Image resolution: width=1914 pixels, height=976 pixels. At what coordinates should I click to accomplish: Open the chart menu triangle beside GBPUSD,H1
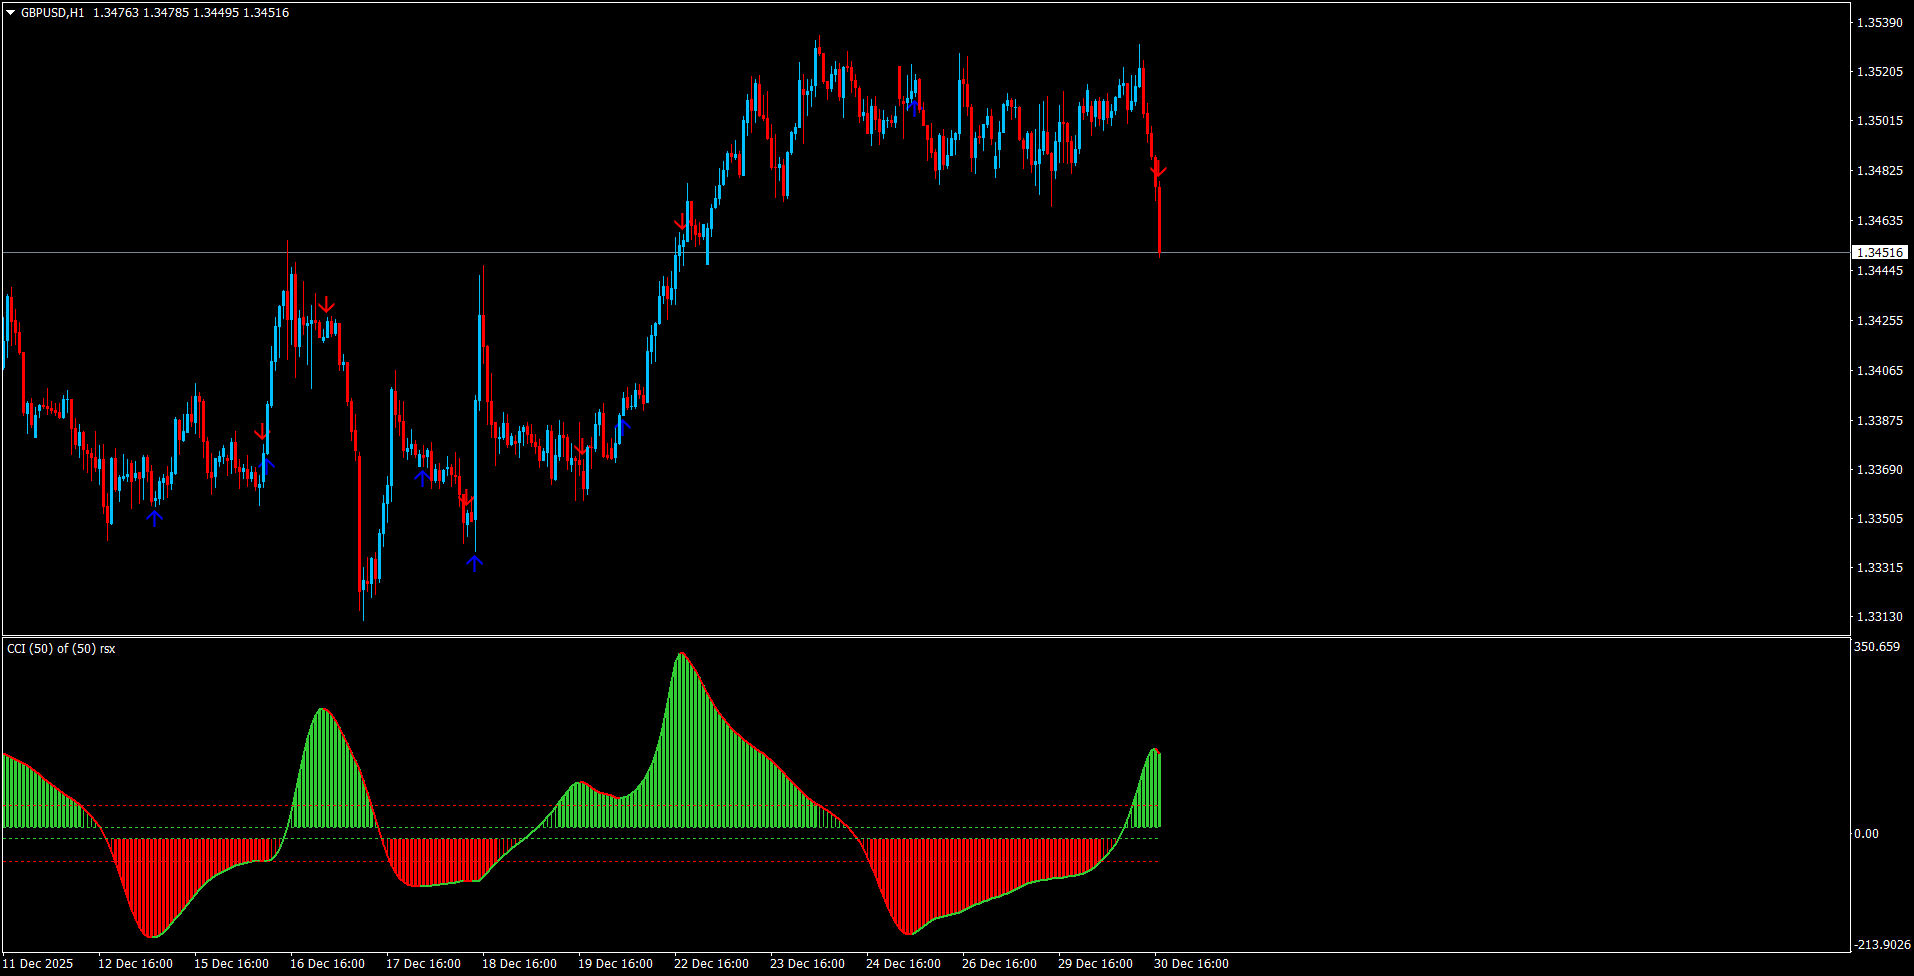coord(10,13)
